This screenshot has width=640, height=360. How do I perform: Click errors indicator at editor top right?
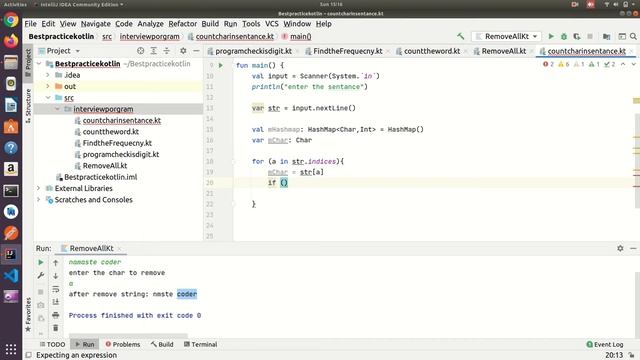548,64
